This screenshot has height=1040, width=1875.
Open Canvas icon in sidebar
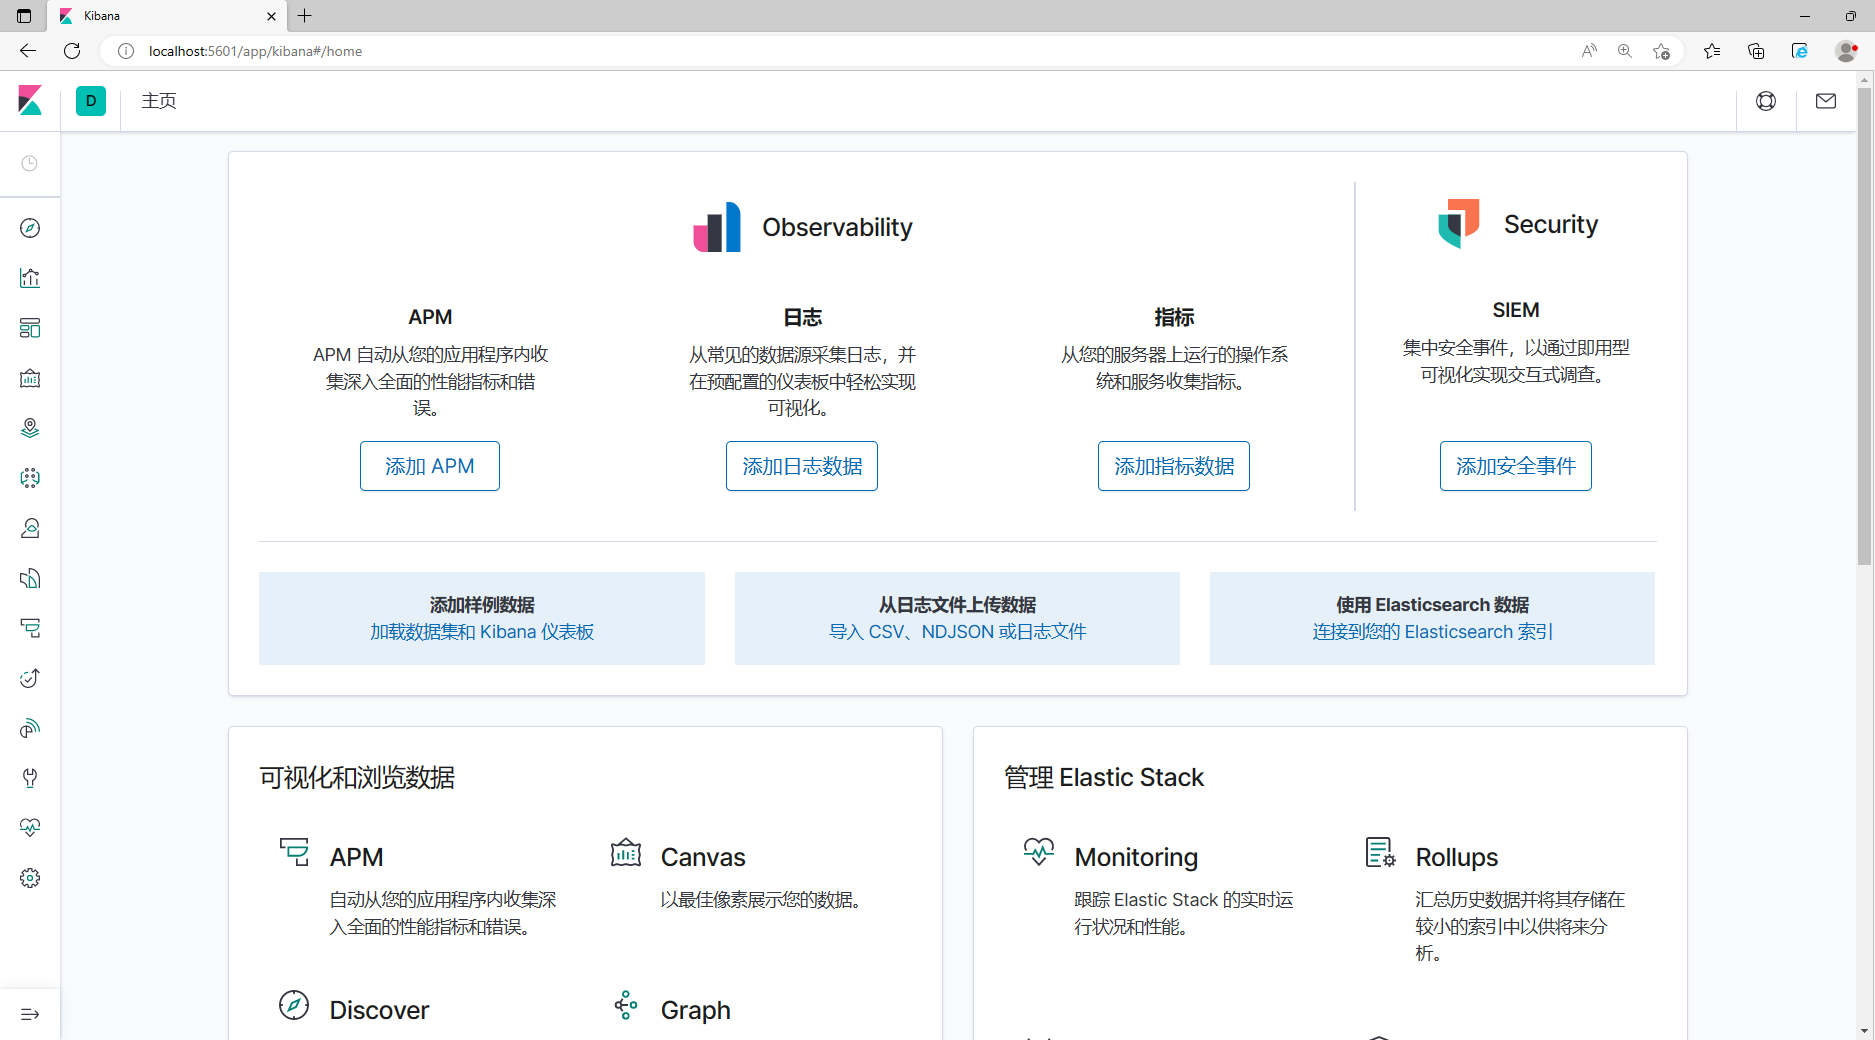coord(30,378)
